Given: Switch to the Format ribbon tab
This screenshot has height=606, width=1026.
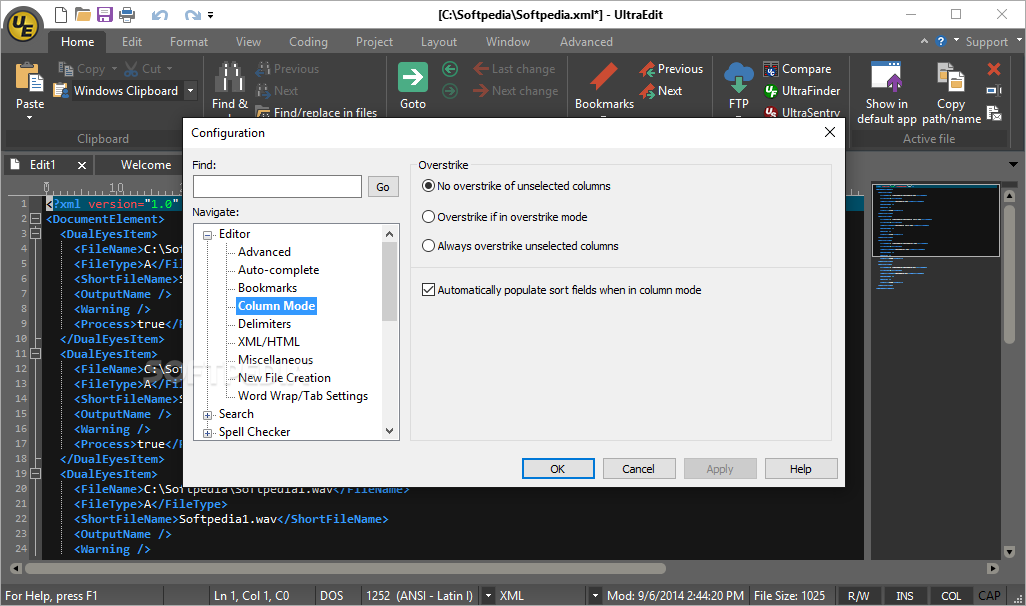Looking at the screenshot, I should coord(188,42).
